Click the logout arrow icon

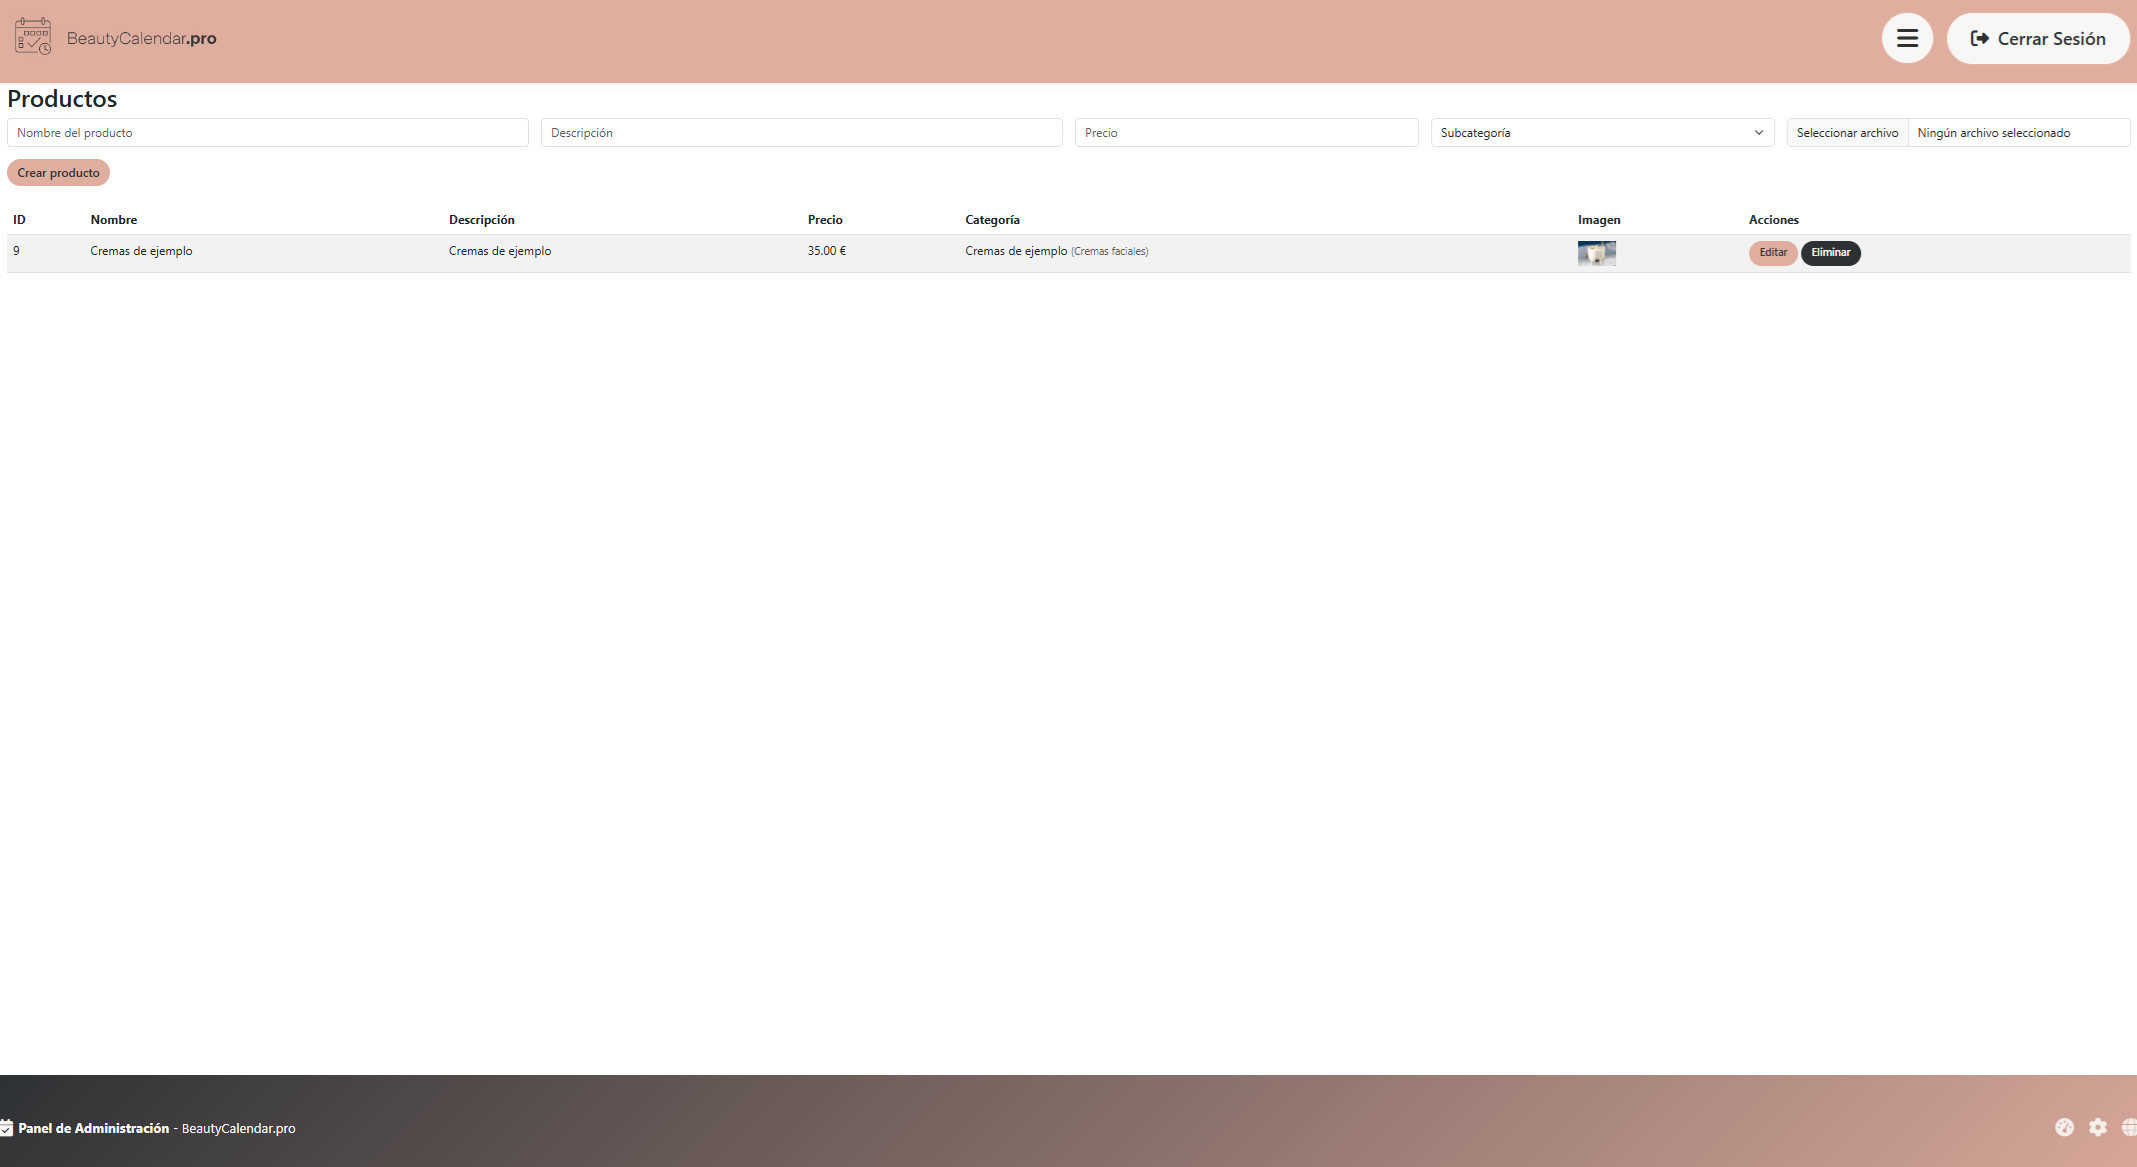[1979, 38]
